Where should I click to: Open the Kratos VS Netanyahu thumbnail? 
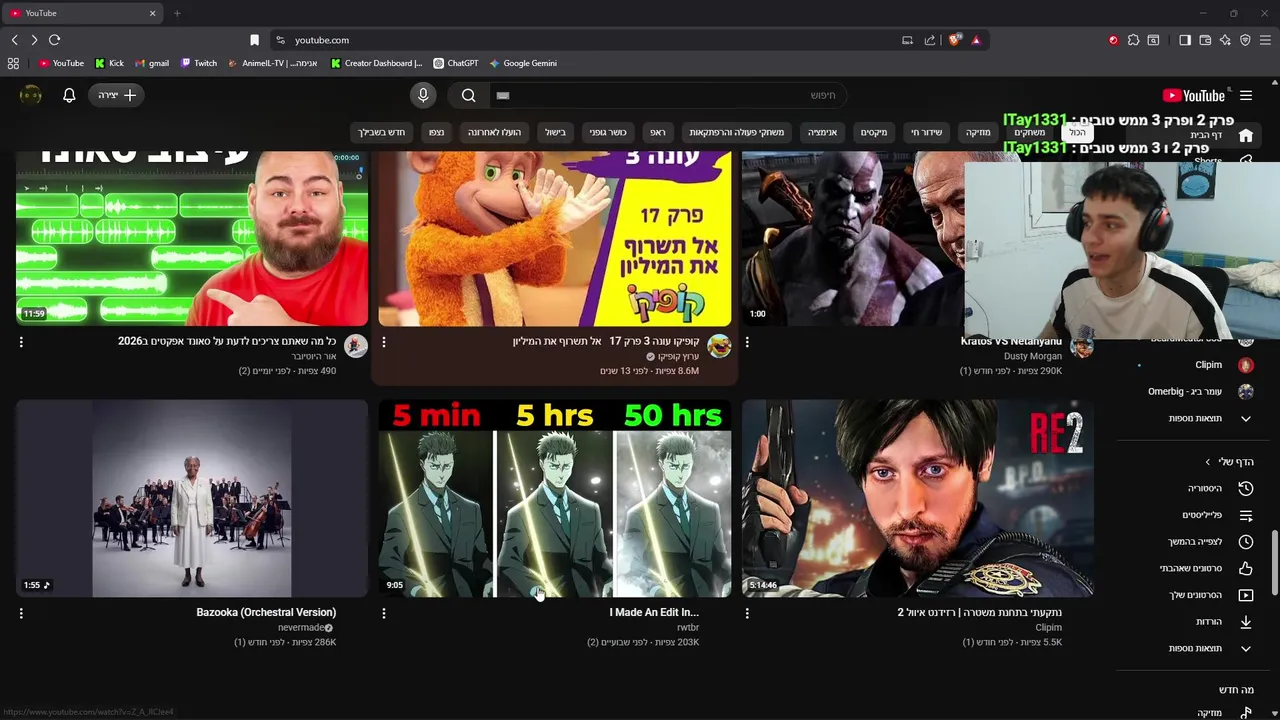(852, 238)
